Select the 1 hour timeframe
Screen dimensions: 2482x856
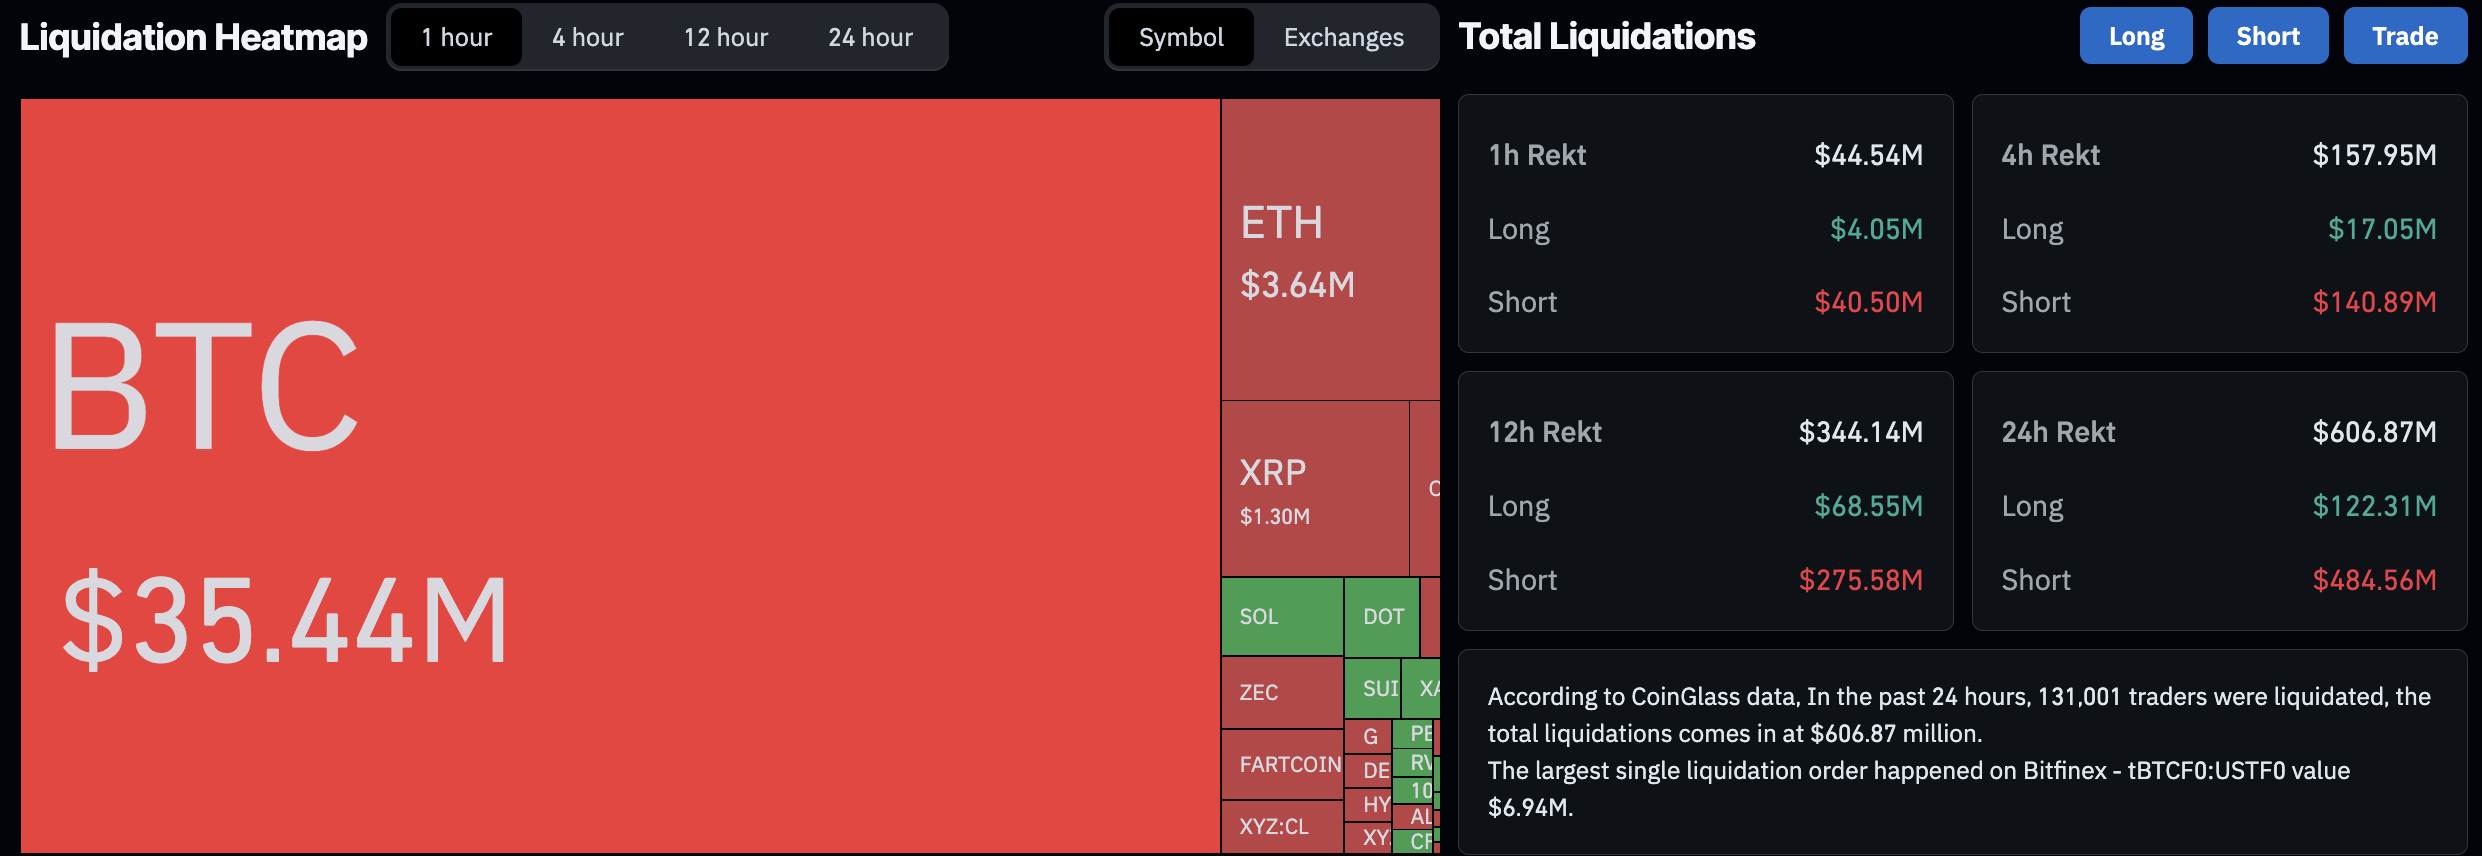(456, 38)
